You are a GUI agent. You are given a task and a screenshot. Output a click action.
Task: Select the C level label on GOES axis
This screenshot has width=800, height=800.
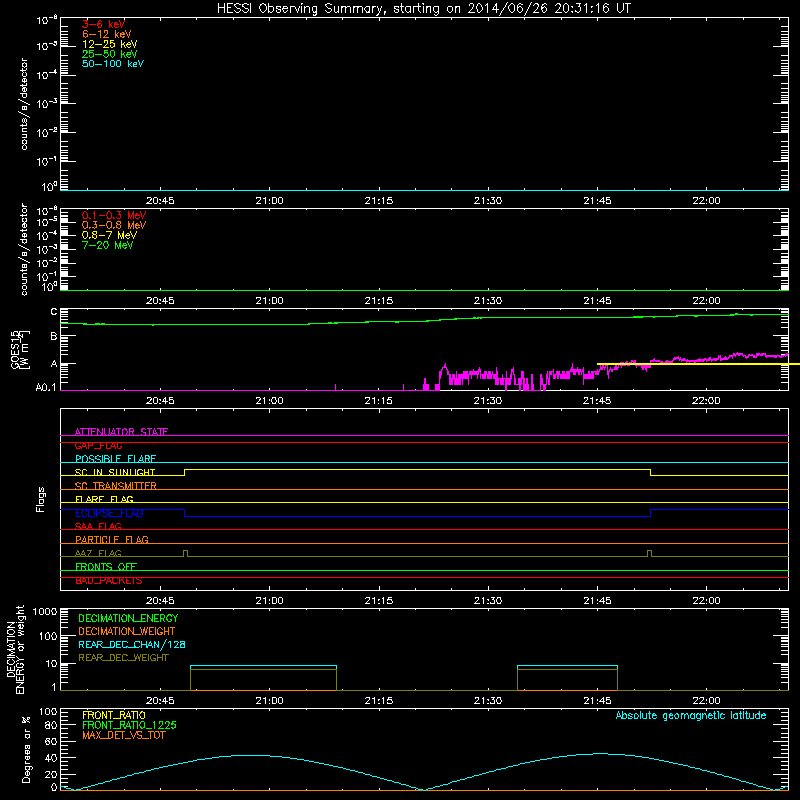pyautogui.click(x=54, y=312)
